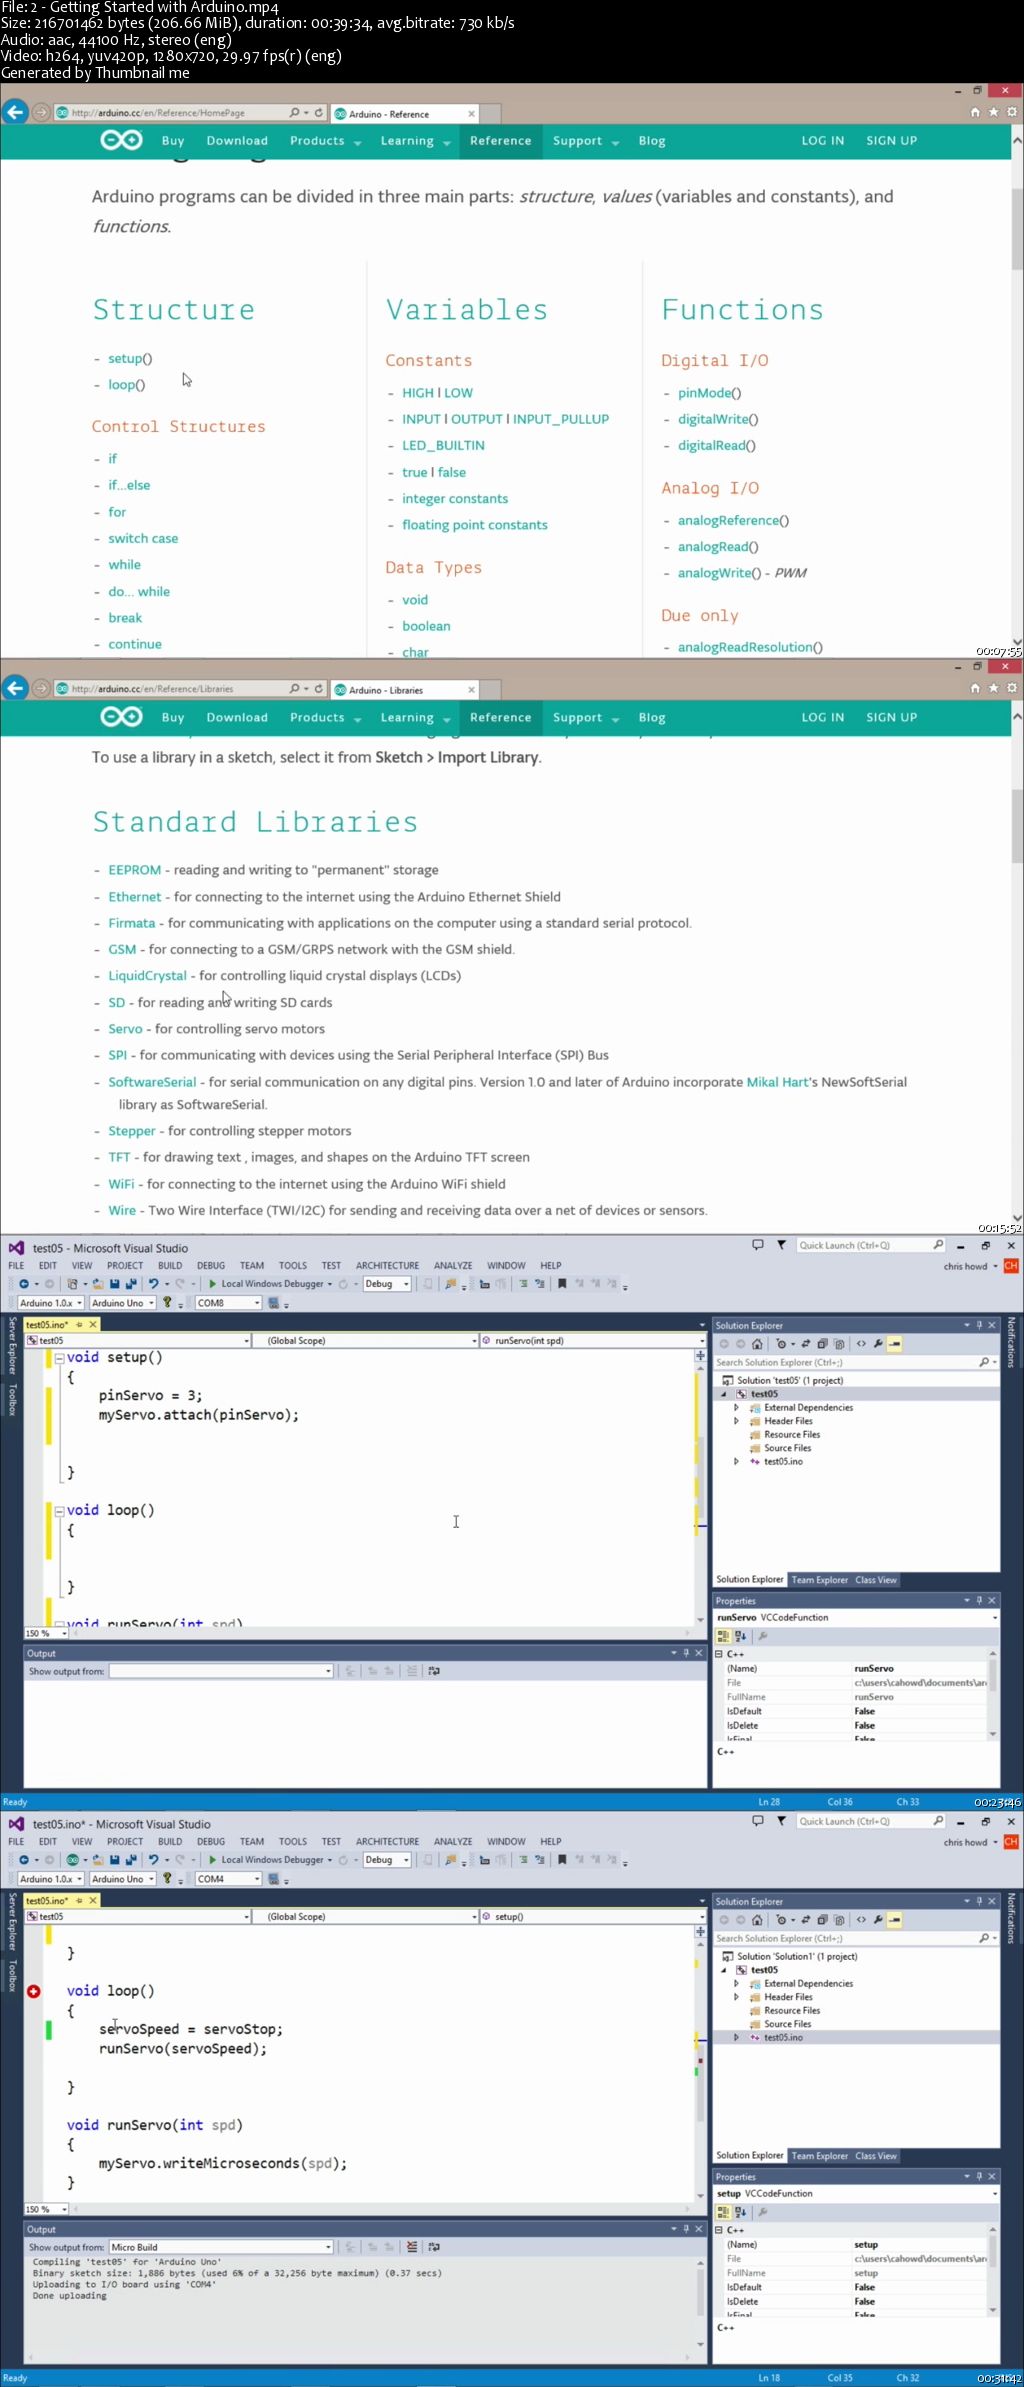Click Servo library link on Libraries page

(125, 1029)
